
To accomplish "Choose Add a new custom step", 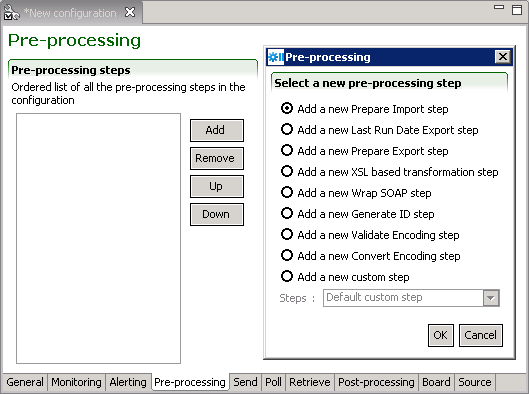I will (x=345, y=277).
